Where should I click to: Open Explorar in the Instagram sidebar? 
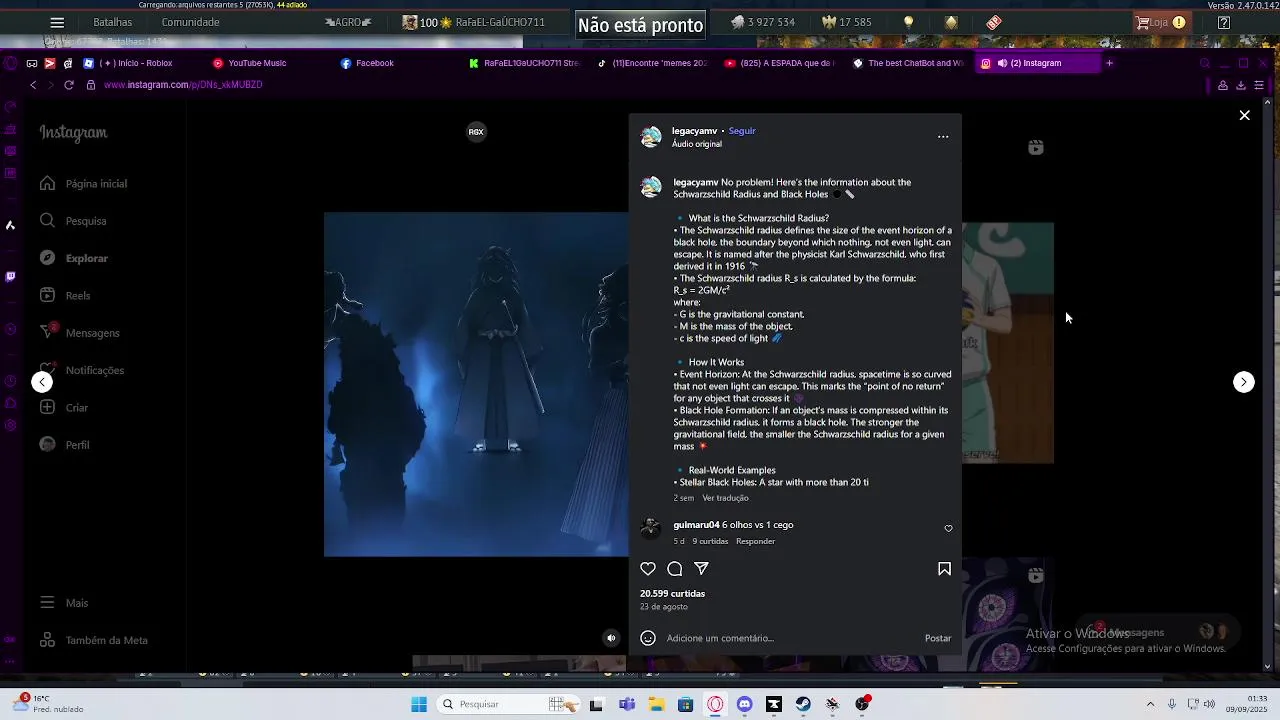[74, 258]
